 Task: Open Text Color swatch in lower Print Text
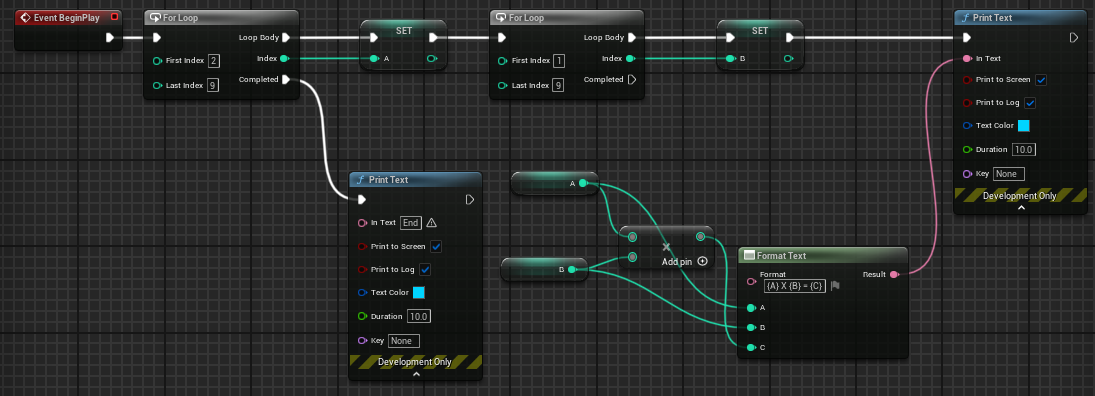(x=419, y=293)
